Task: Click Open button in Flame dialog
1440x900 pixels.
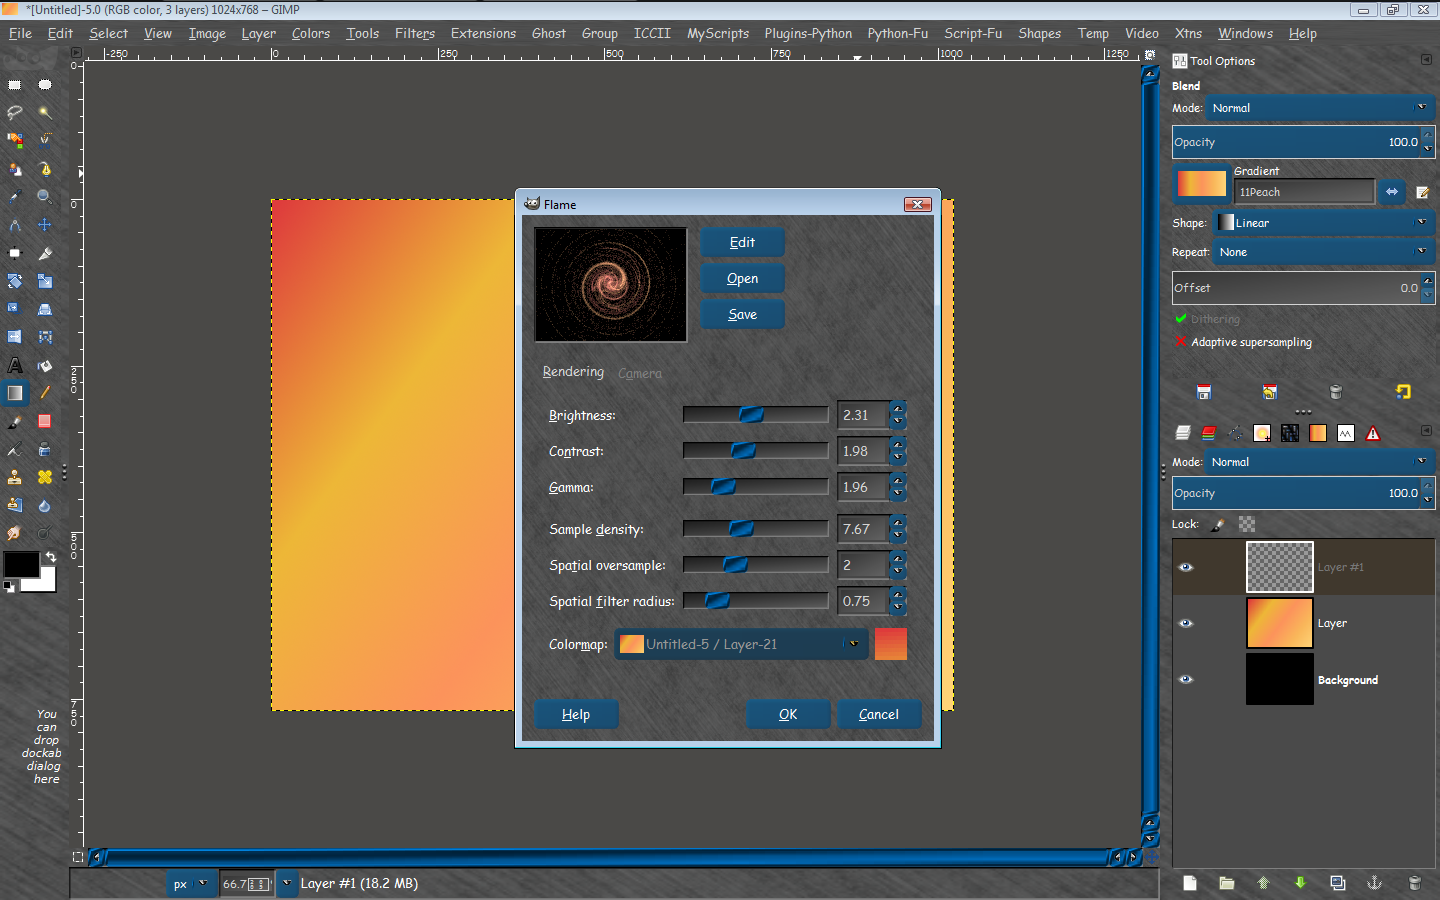Action: click(742, 278)
